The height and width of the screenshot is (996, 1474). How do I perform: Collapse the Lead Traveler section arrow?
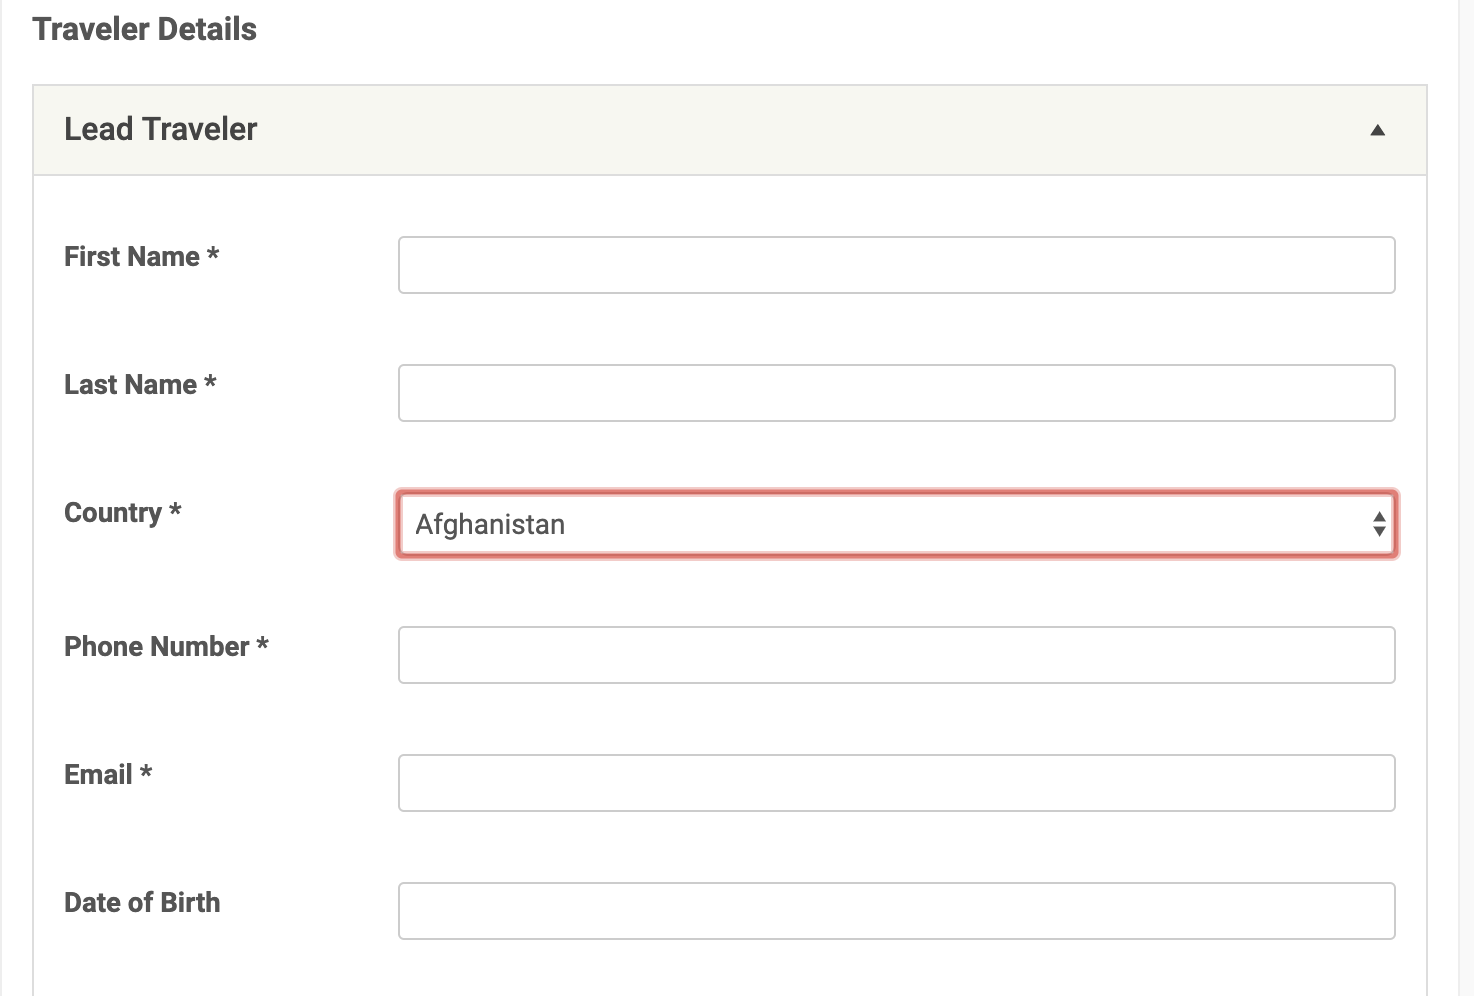1377,130
